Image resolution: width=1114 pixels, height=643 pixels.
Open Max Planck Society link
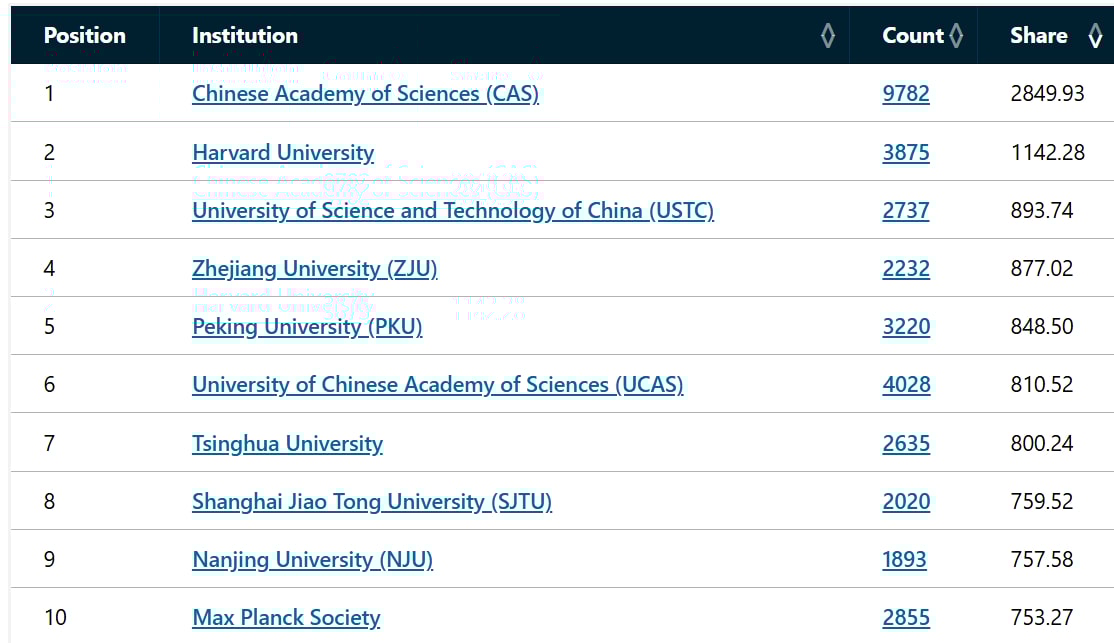(286, 618)
